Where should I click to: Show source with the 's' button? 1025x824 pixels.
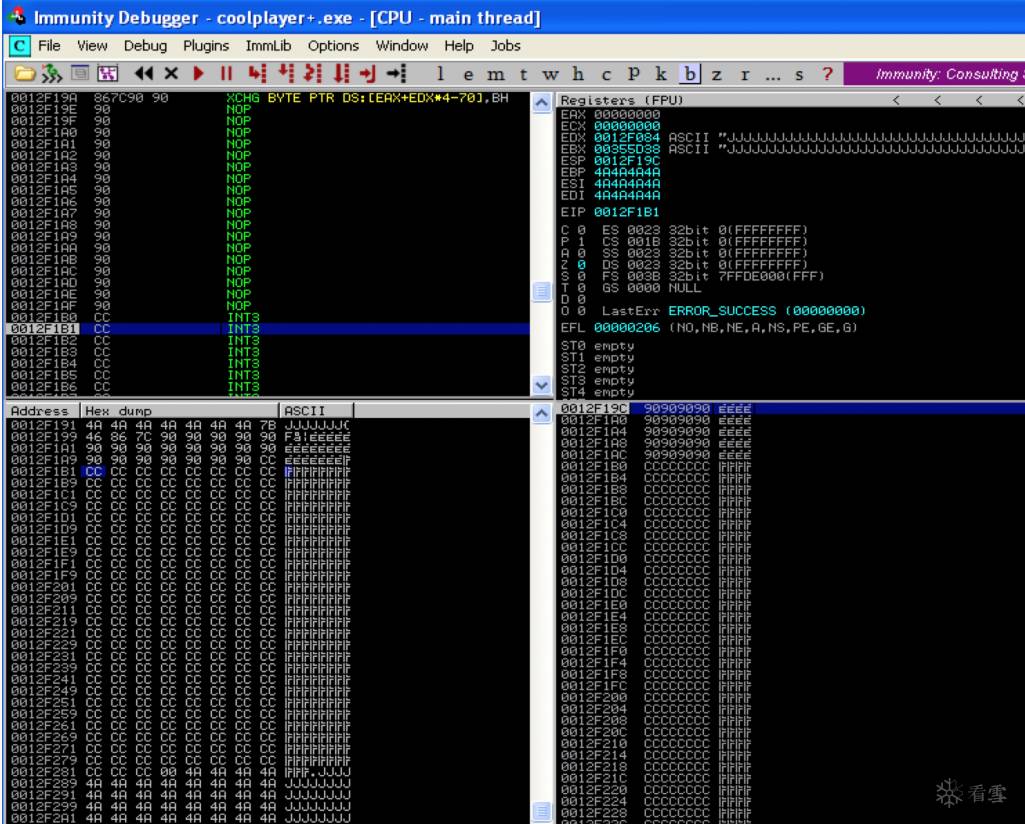click(799, 74)
